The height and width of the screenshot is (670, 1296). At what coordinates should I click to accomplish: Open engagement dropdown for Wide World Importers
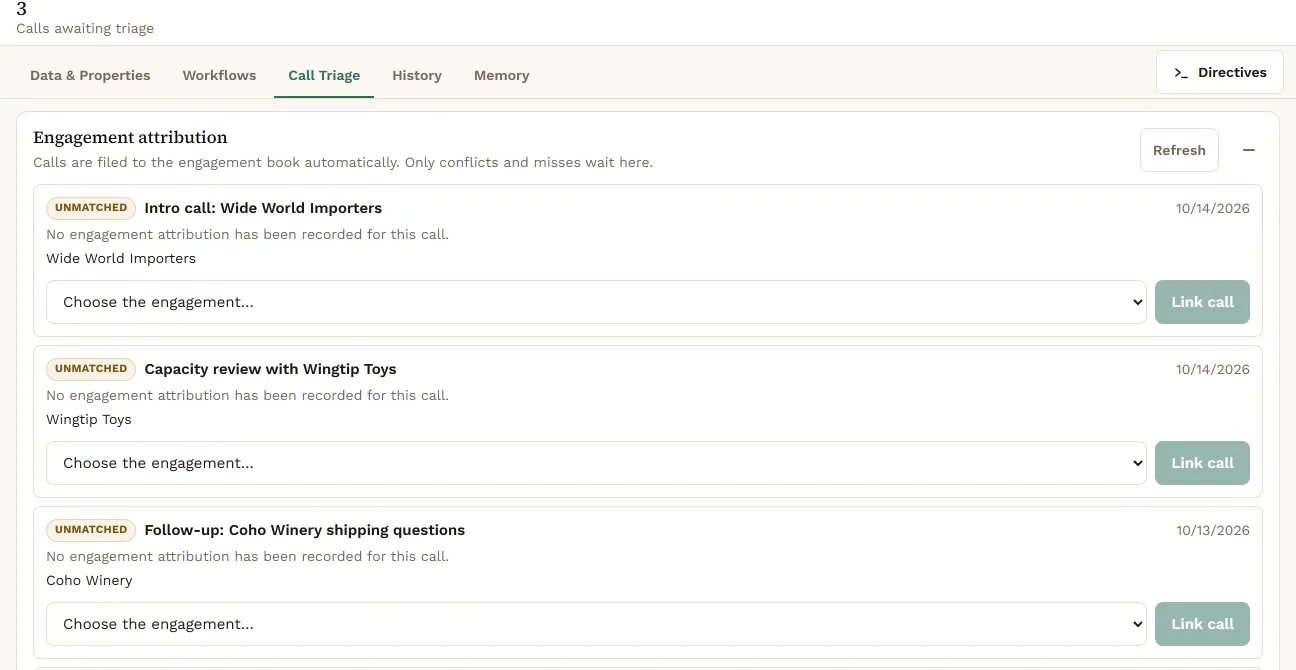pyautogui.click(x=596, y=302)
